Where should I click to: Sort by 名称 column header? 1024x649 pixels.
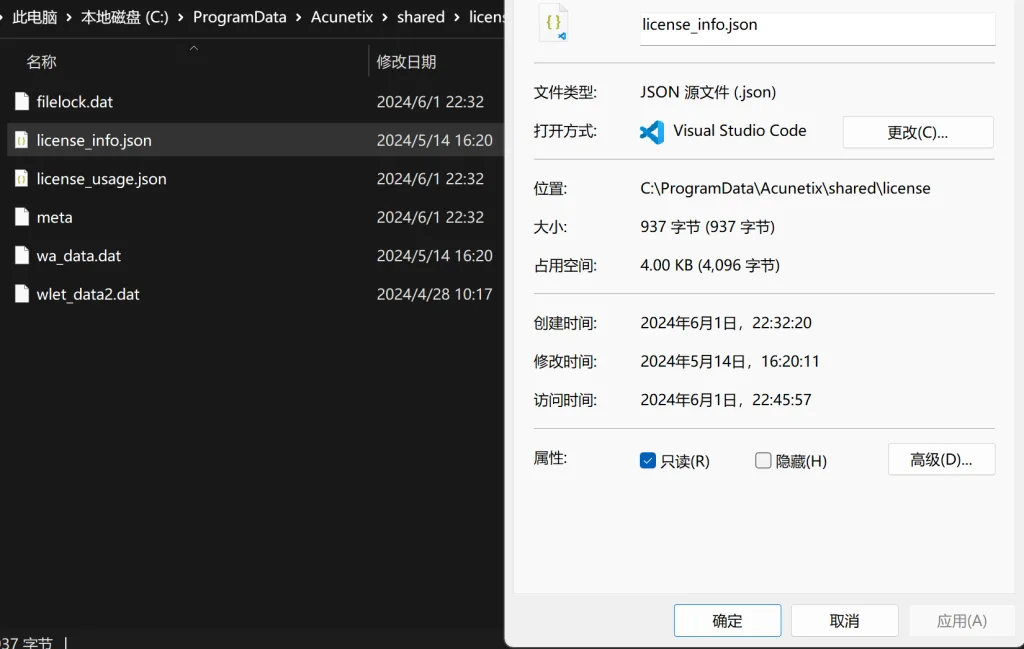[x=41, y=62]
